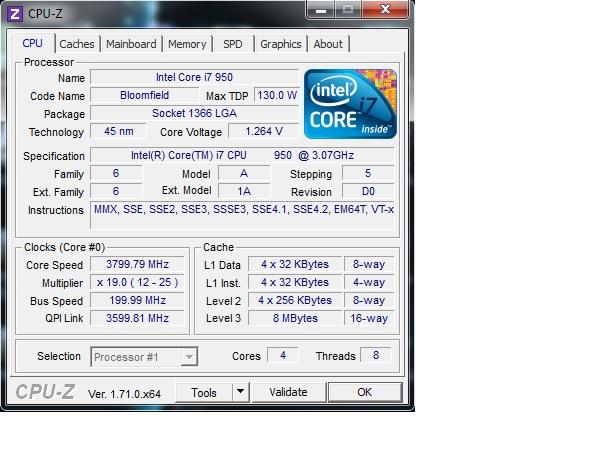Click the specification field with 3.07GHz
The width and height of the screenshot is (614, 460).
[x=242, y=155]
